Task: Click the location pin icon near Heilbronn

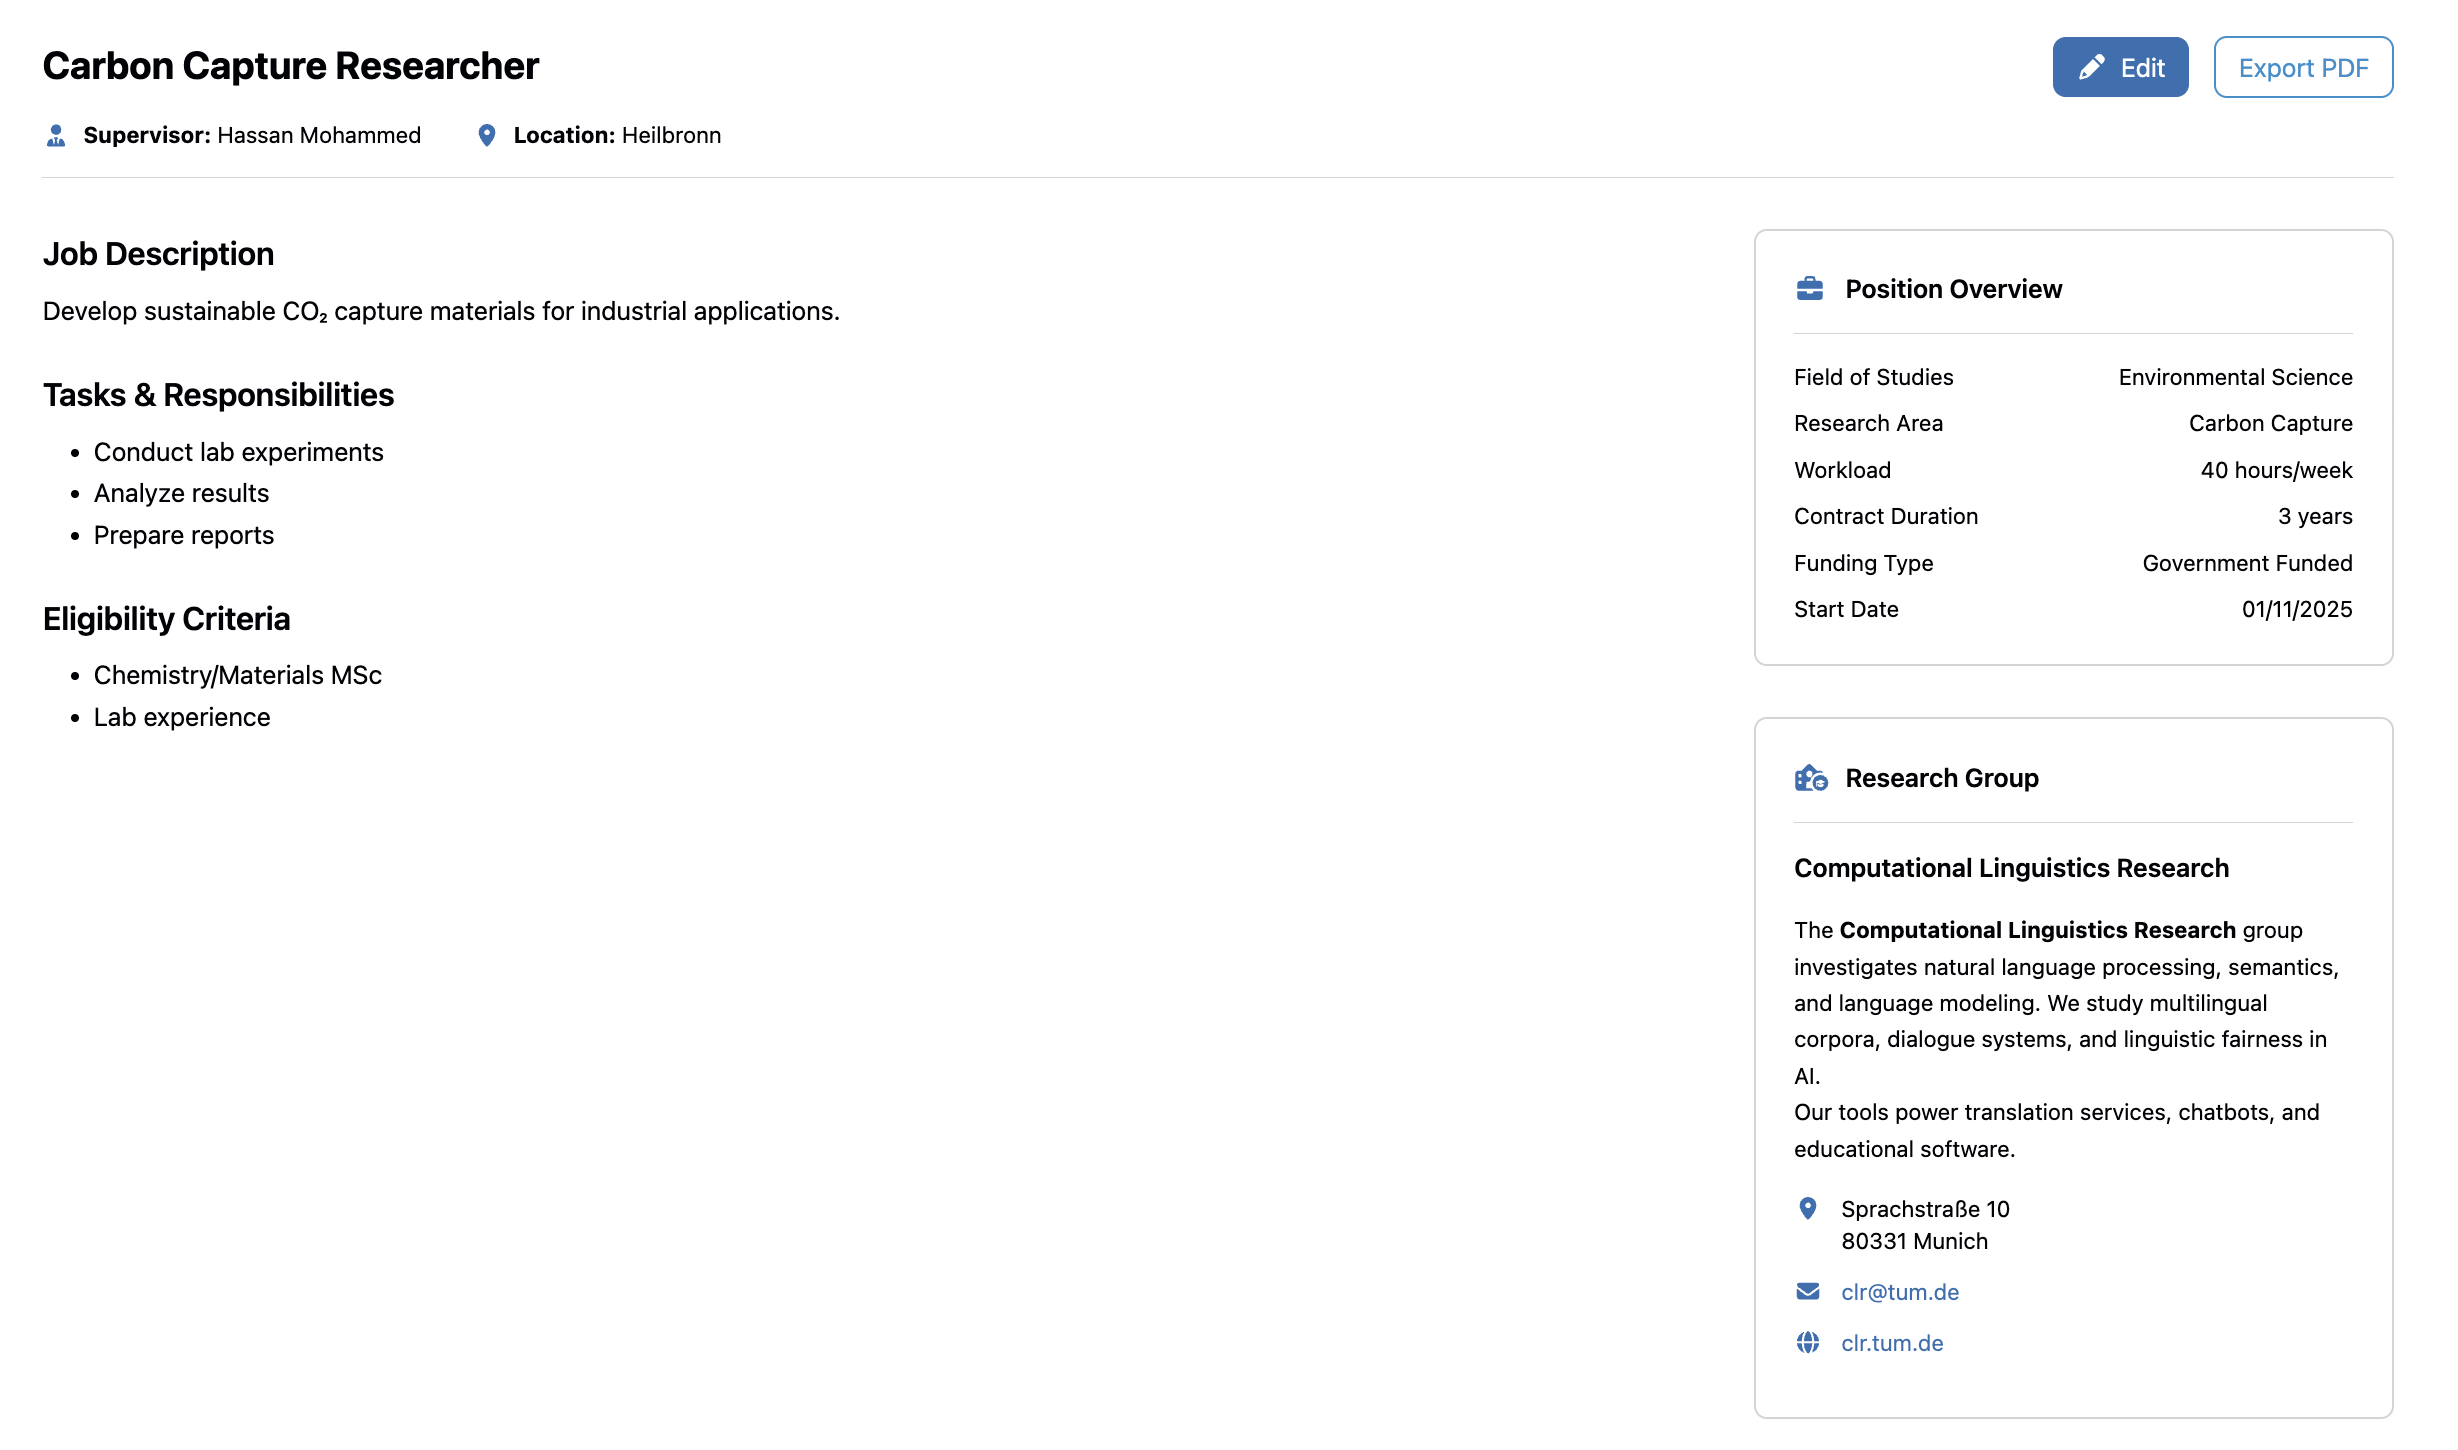Action: pos(486,135)
